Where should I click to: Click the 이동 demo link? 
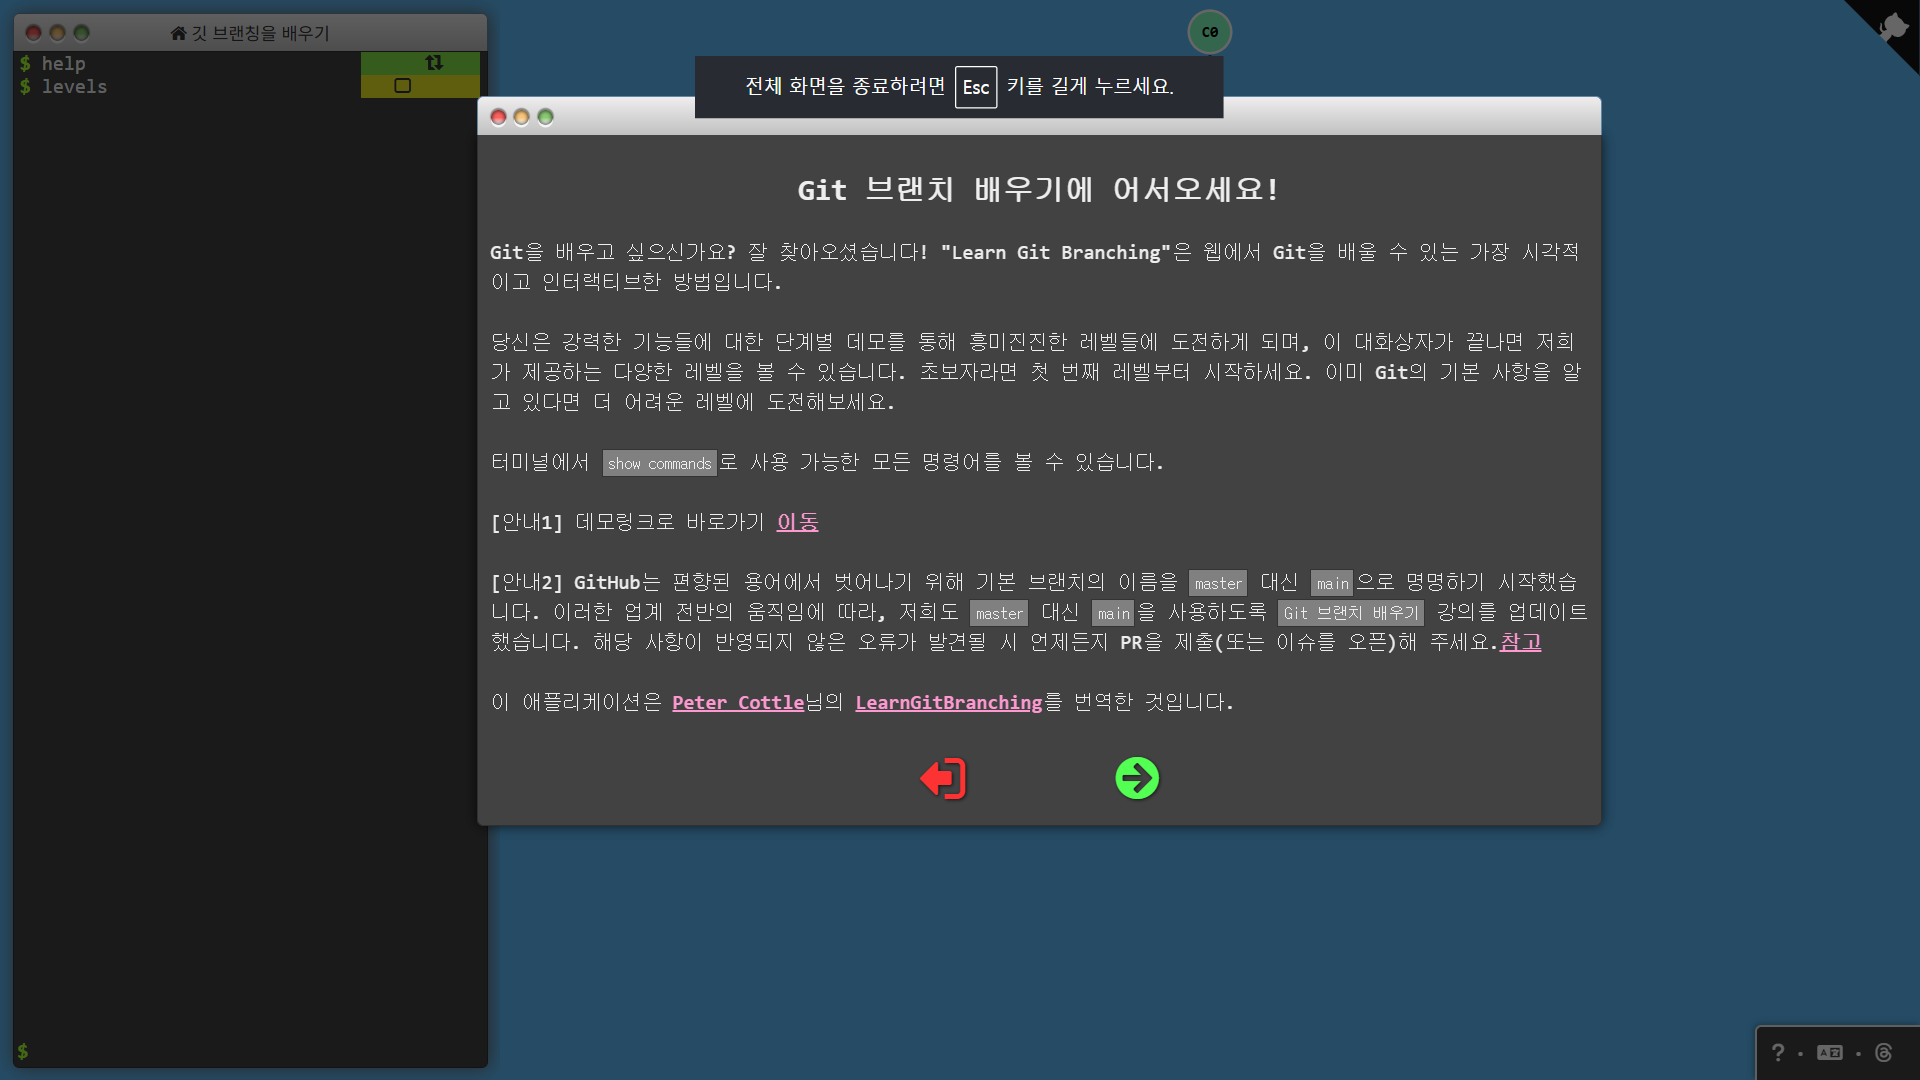click(x=797, y=522)
